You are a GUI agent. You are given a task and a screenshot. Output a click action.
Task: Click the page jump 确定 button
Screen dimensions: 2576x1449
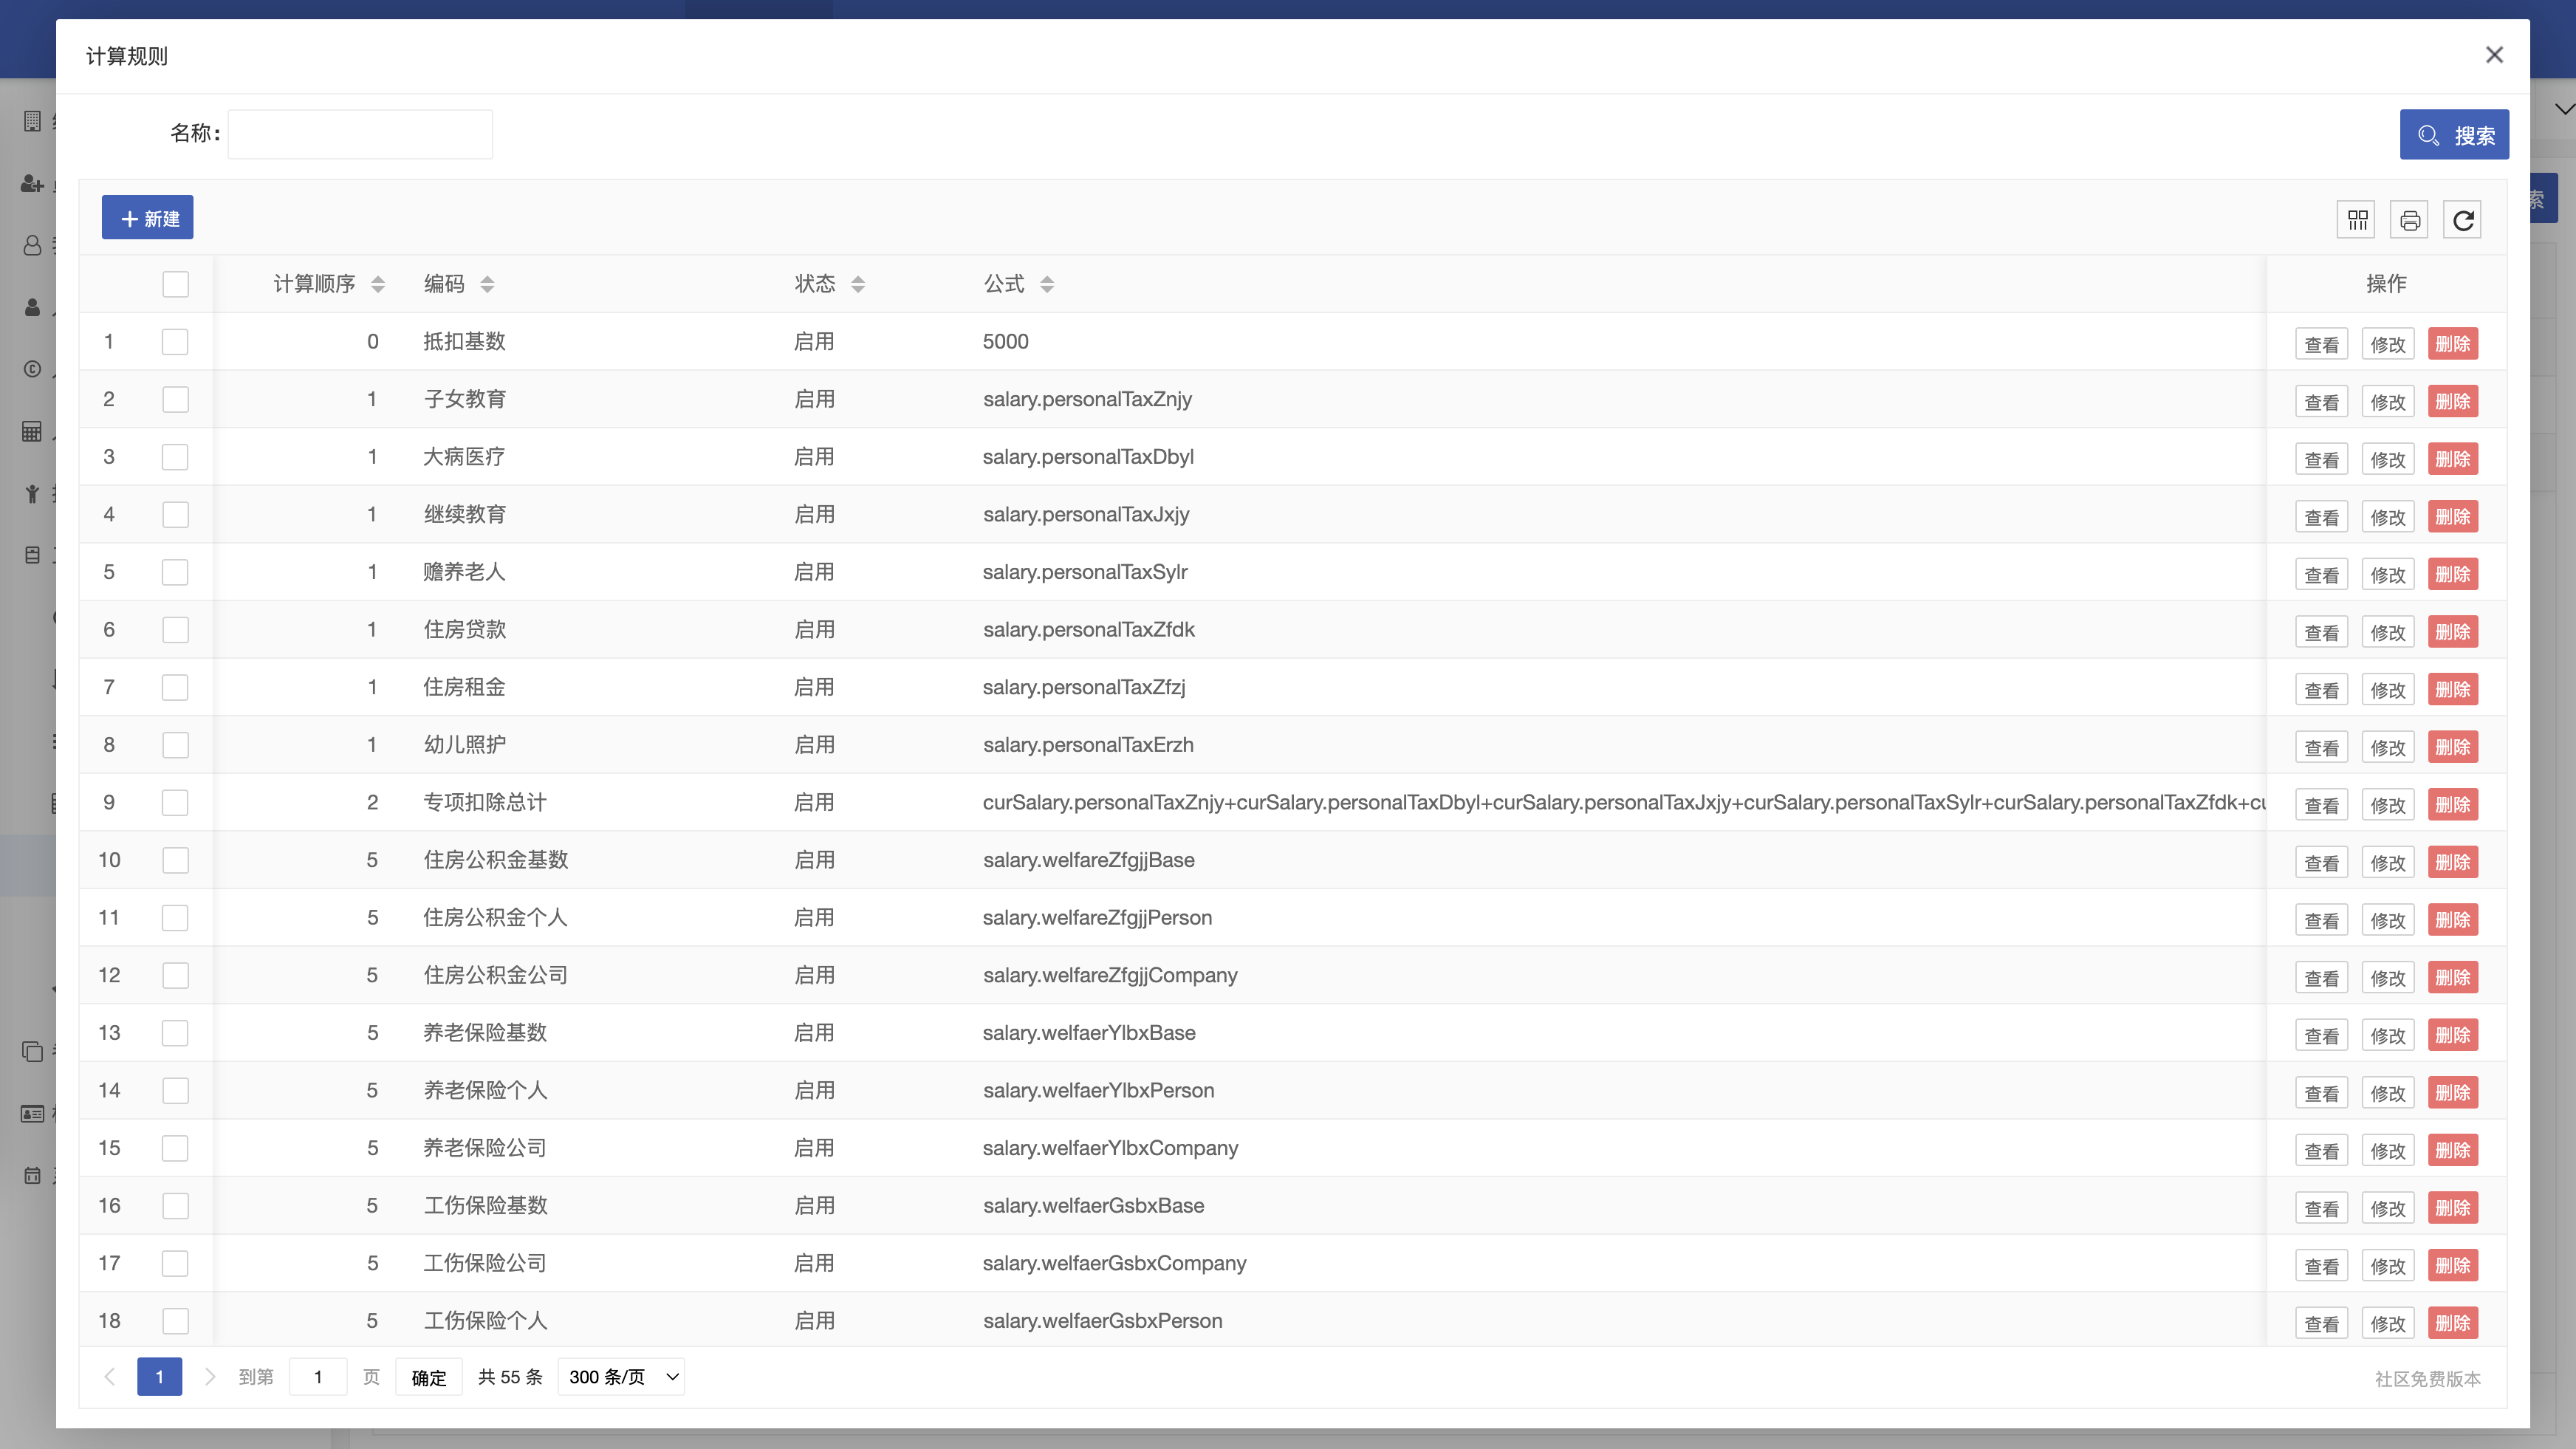429,1377
